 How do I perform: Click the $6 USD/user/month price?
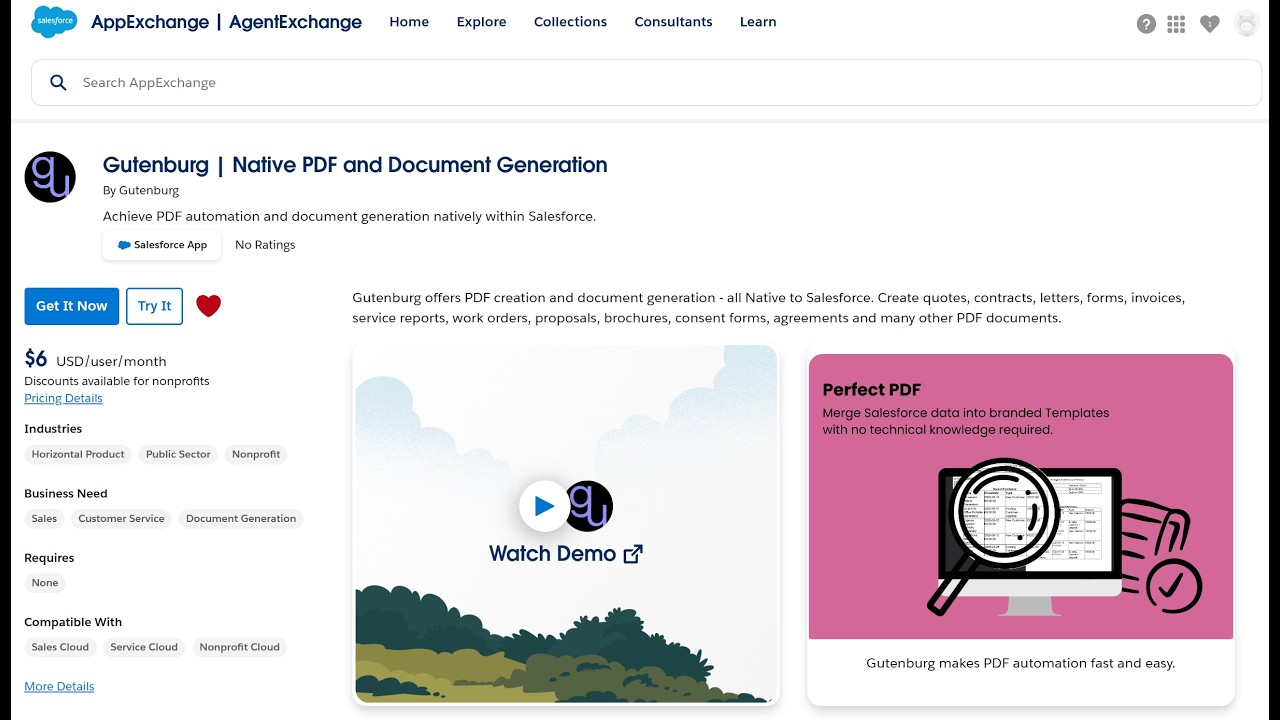click(x=95, y=360)
